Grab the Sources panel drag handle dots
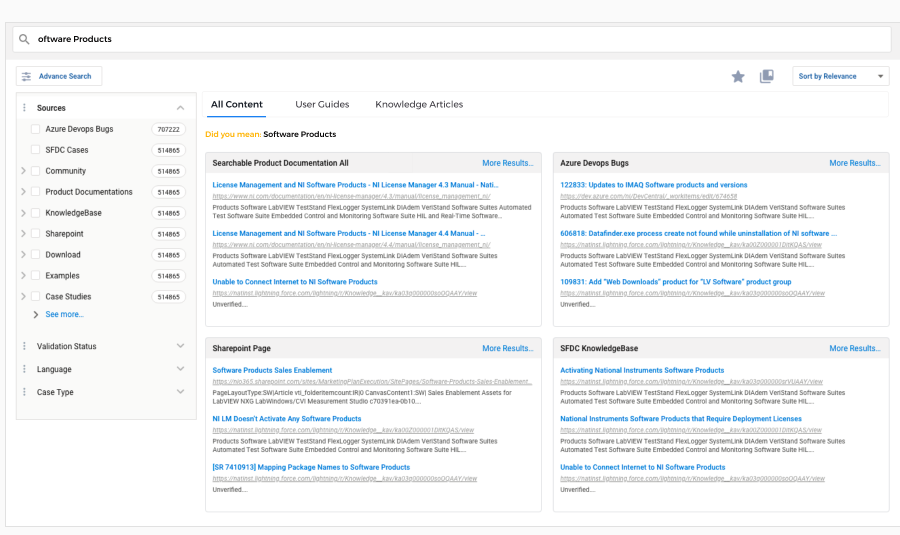The height and width of the screenshot is (535, 900). coord(24,108)
